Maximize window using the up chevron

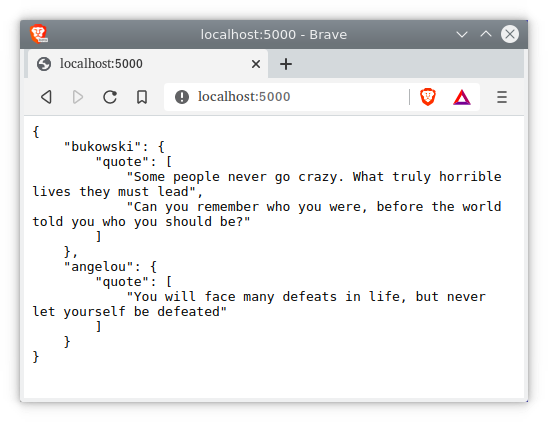tap(486, 34)
